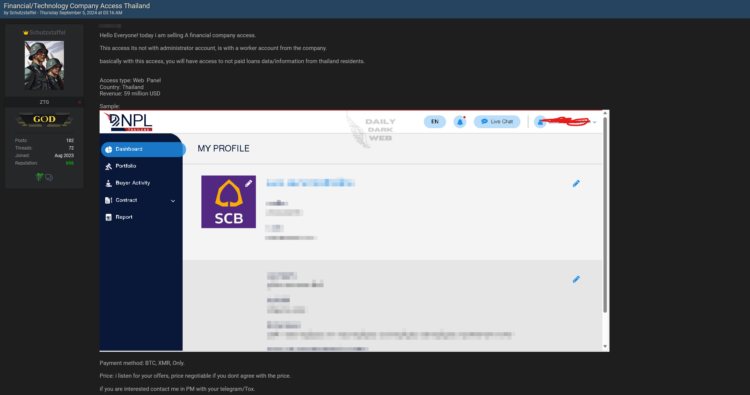Click the Portfolio gavel icon
Image resolution: width=750 pixels, height=395 pixels.
click(109, 166)
